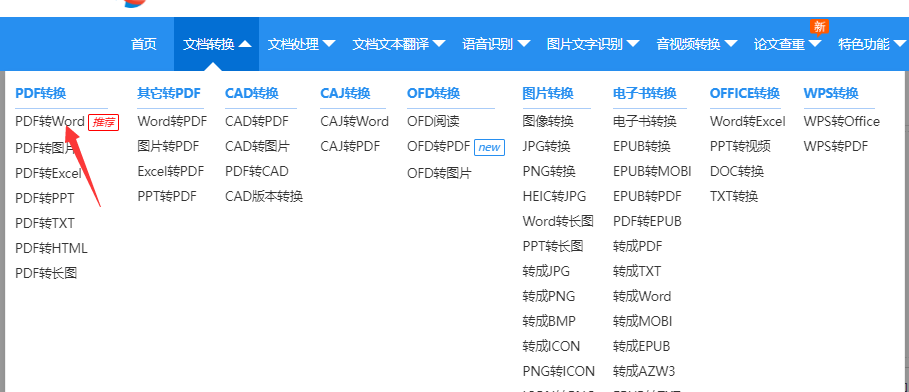This screenshot has height=392, width=909.
Task: Click the 推荐 badge next to PDF转Word
Action: click(x=104, y=122)
